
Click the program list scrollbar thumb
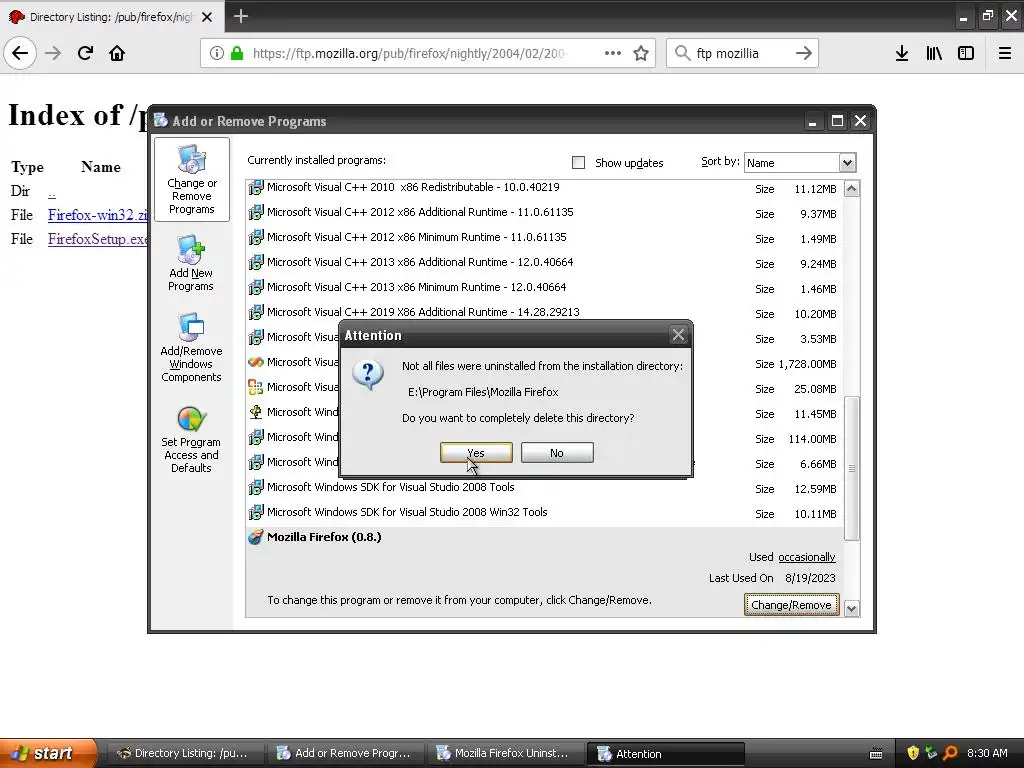851,468
